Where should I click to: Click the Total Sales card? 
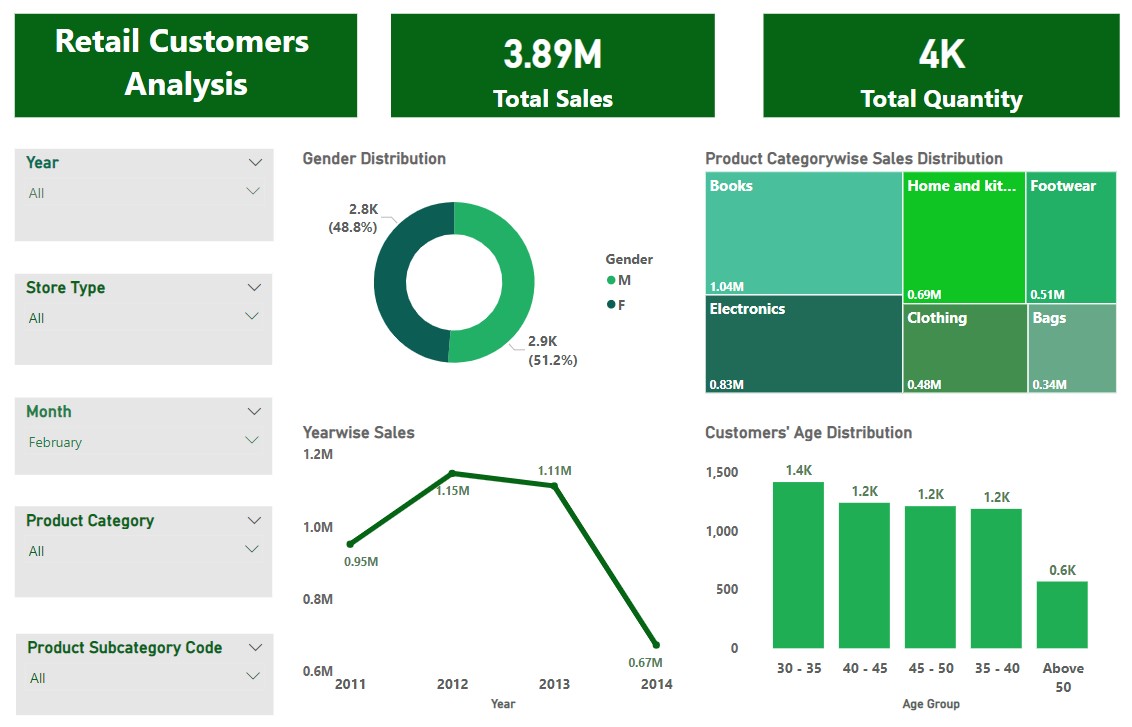click(552, 66)
